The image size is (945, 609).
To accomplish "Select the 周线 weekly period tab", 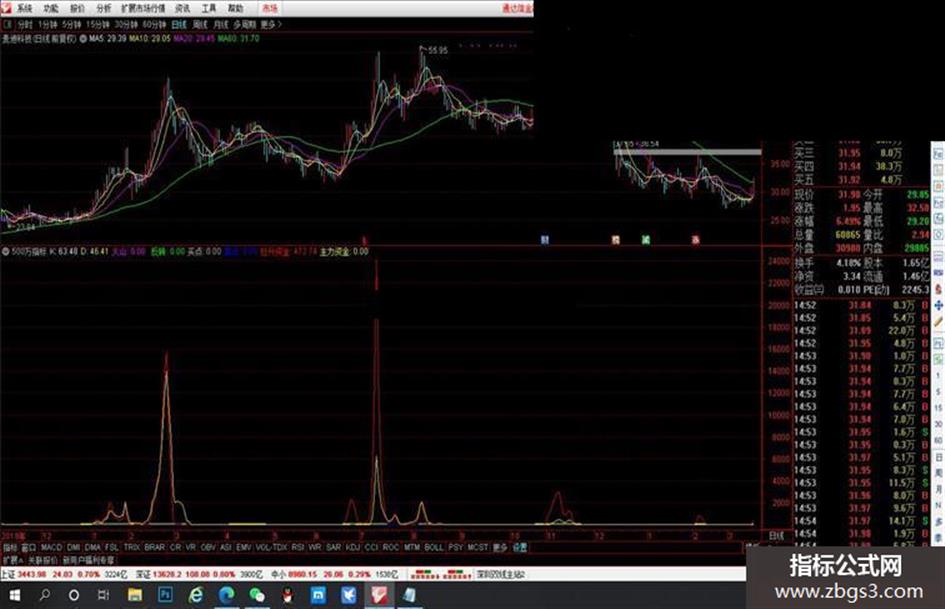I will (x=200, y=25).
